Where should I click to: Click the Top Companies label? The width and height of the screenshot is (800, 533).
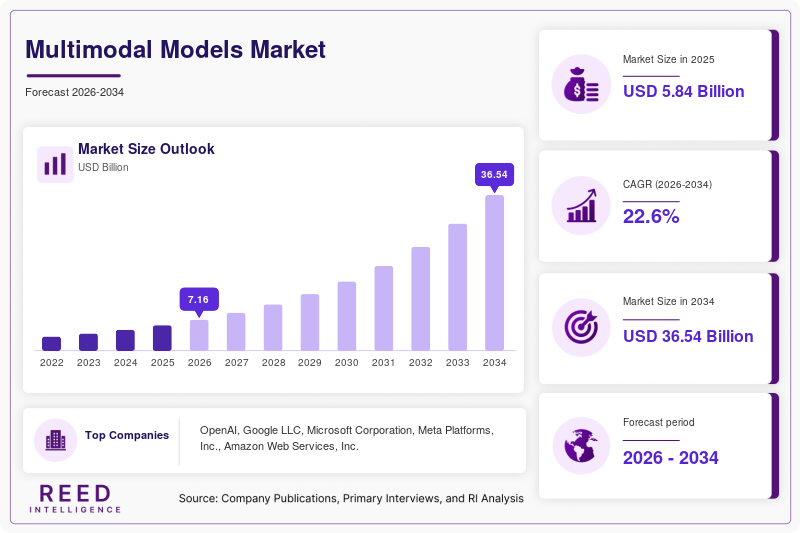click(x=127, y=435)
